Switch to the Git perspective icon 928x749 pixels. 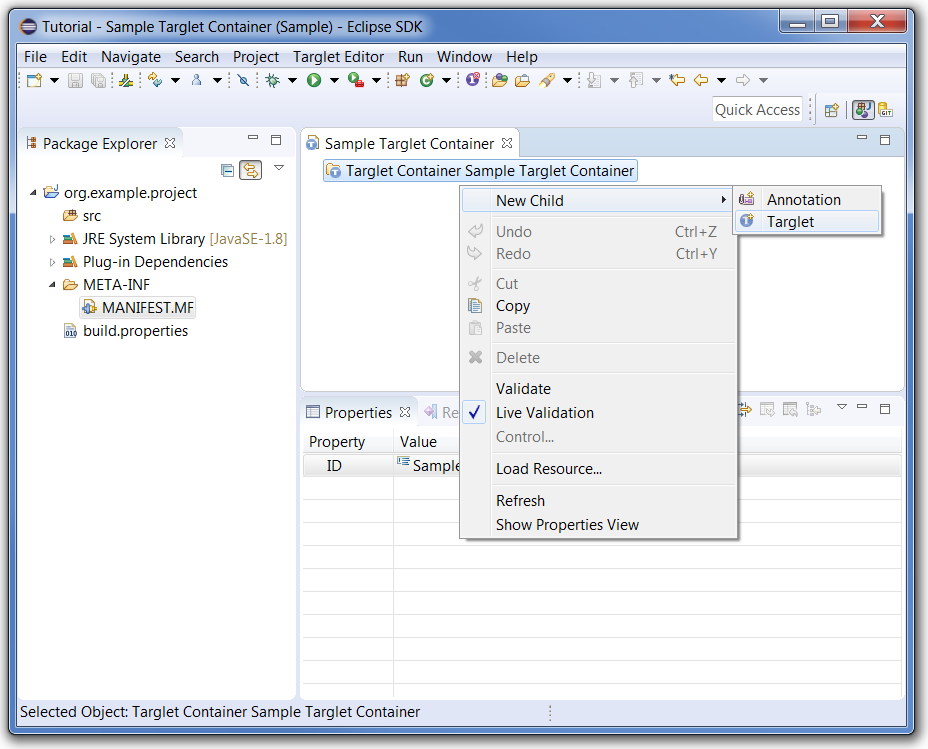tap(885, 110)
